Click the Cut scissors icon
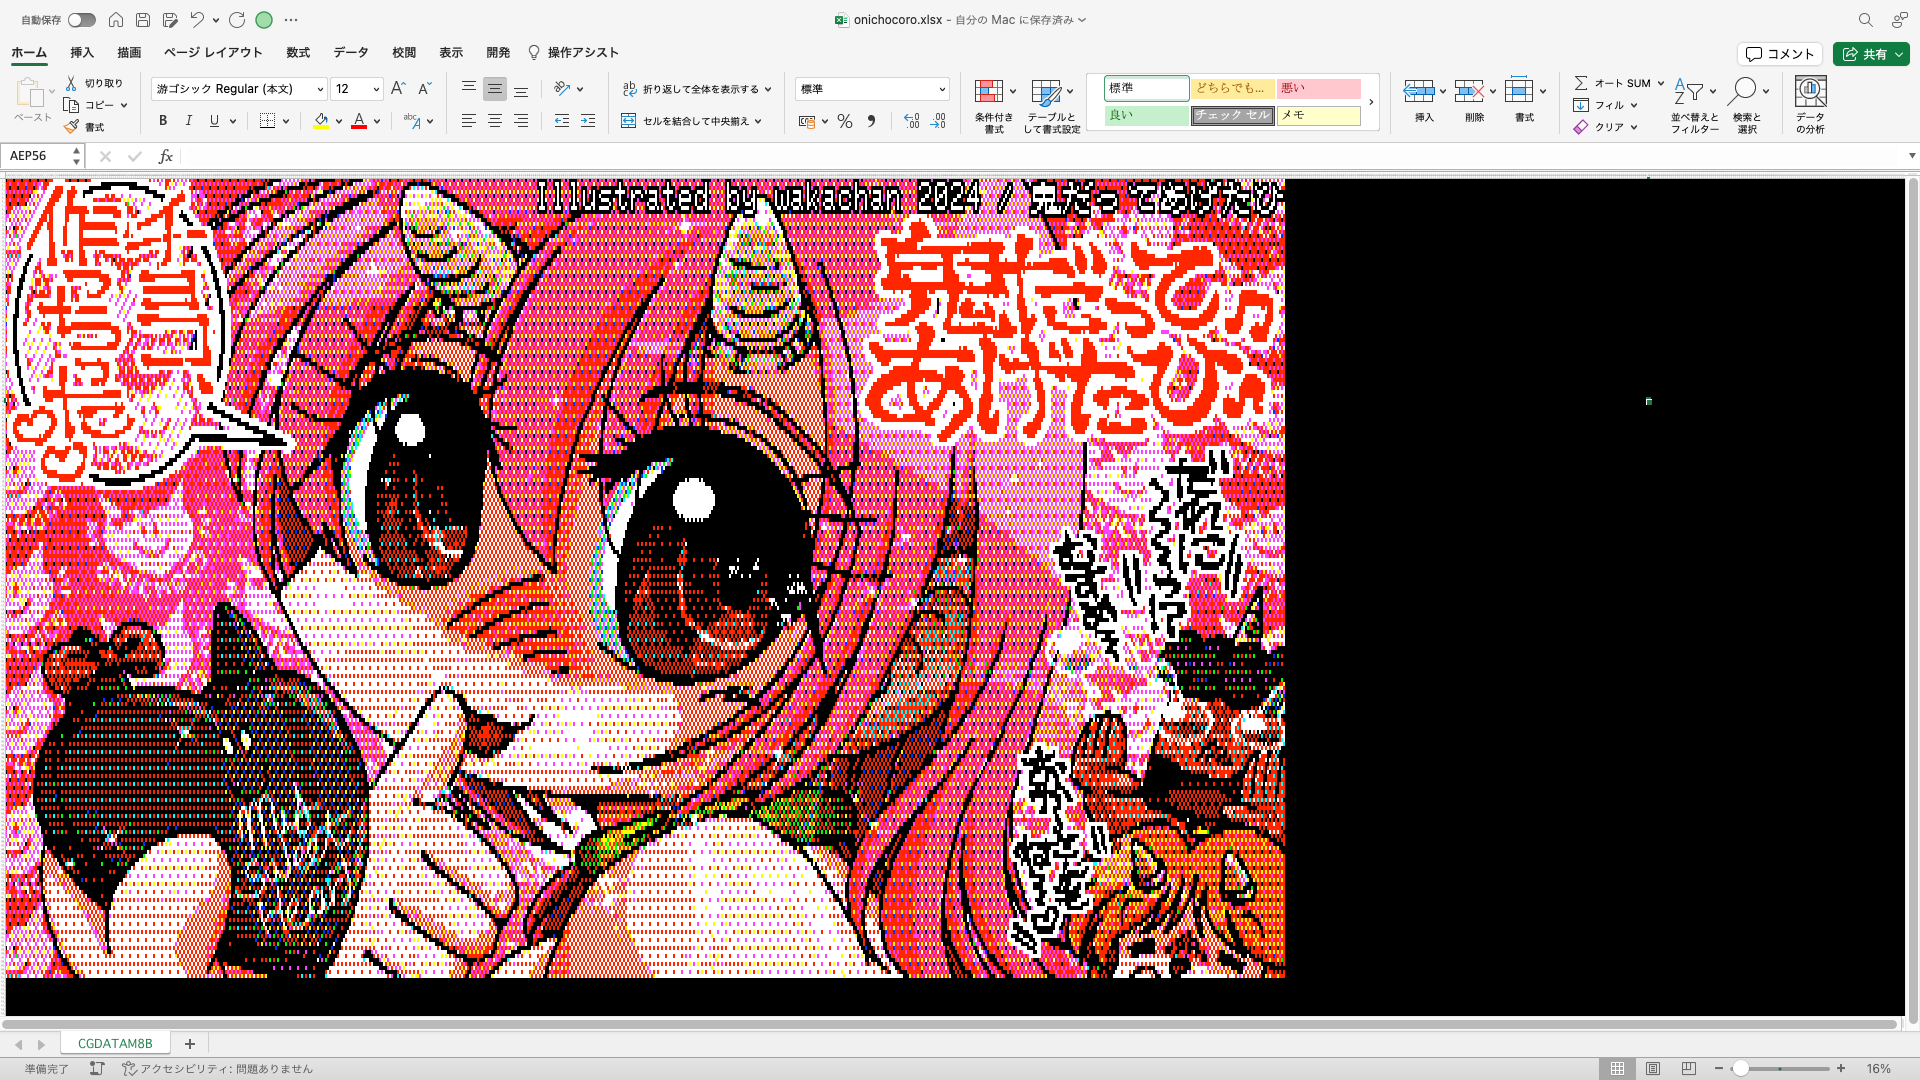The width and height of the screenshot is (1920, 1080). click(71, 83)
